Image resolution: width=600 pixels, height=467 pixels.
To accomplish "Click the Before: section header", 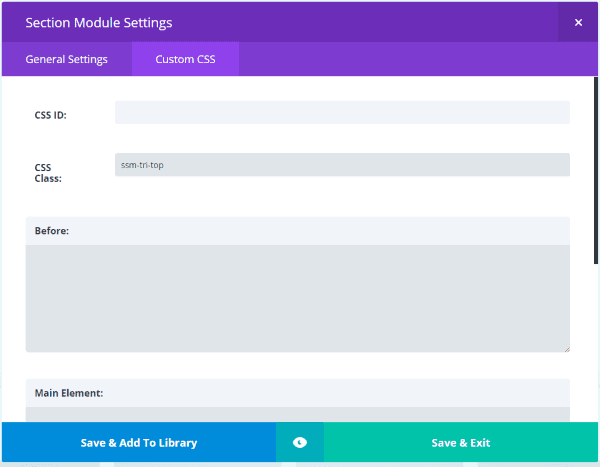I will pos(297,231).
